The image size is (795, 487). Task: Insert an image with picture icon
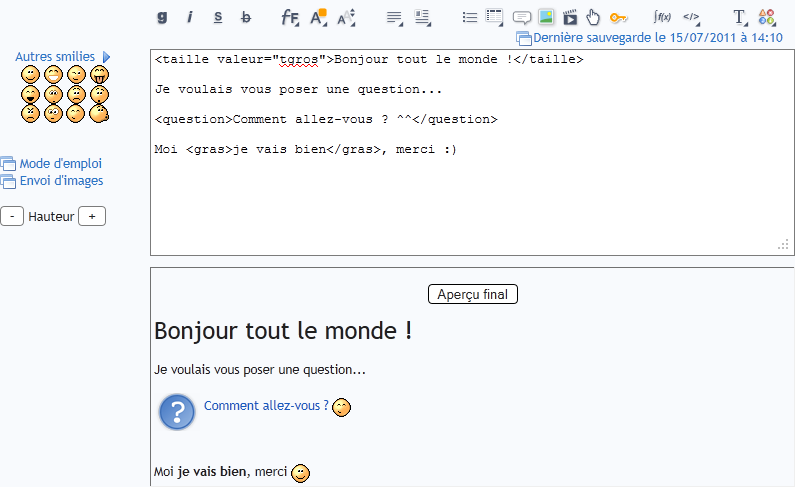[x=546, y=17]
